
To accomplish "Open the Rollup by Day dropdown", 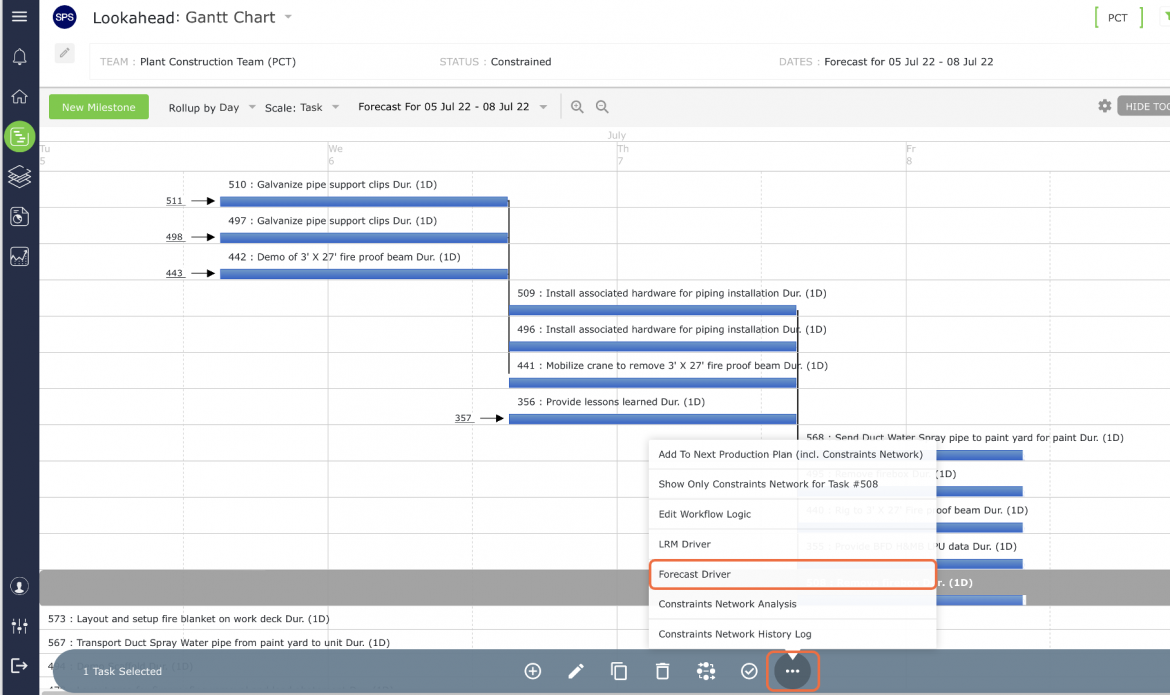I will [x=212, y=107].
